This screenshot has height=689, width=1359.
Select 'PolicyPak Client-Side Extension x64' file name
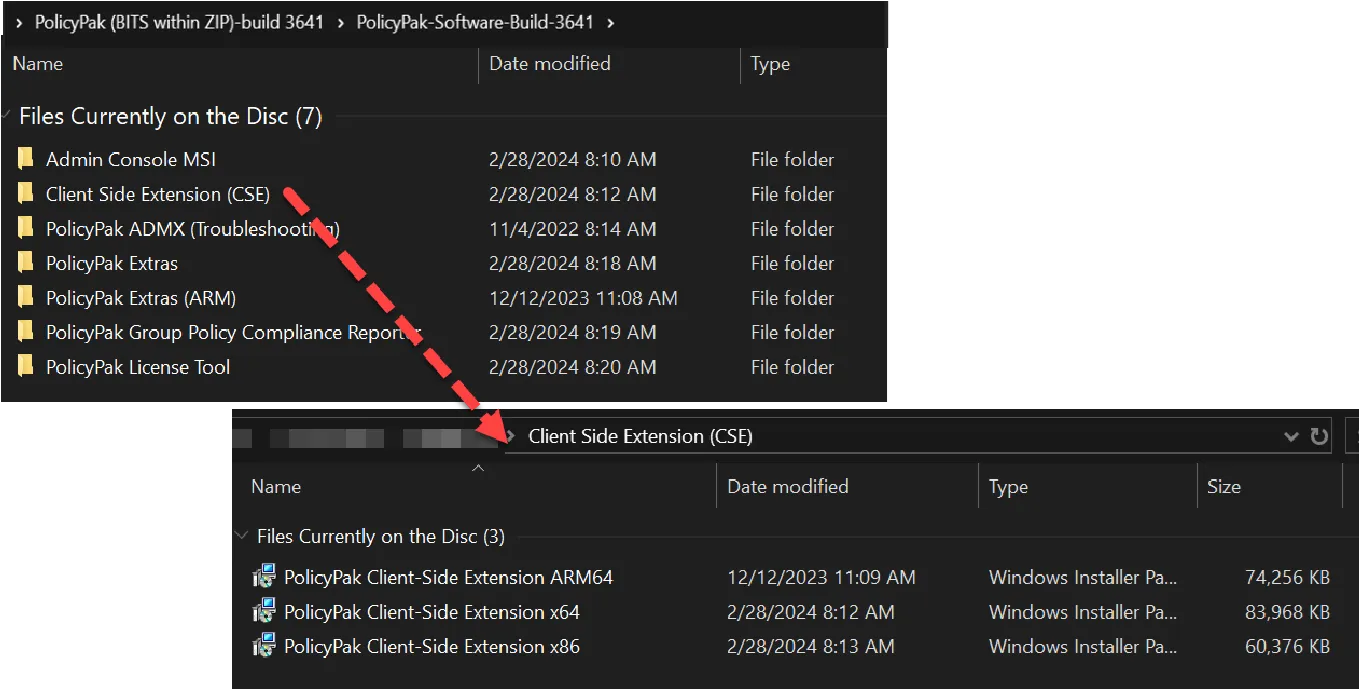[432, 612]
